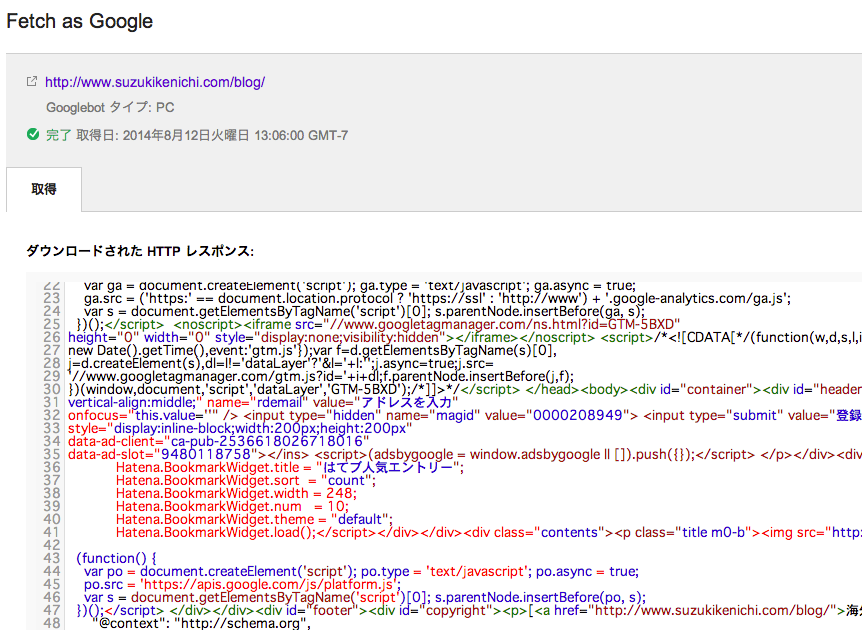
Task: Click the external link icon beside the URL
Action: click(x=32, y=82)
